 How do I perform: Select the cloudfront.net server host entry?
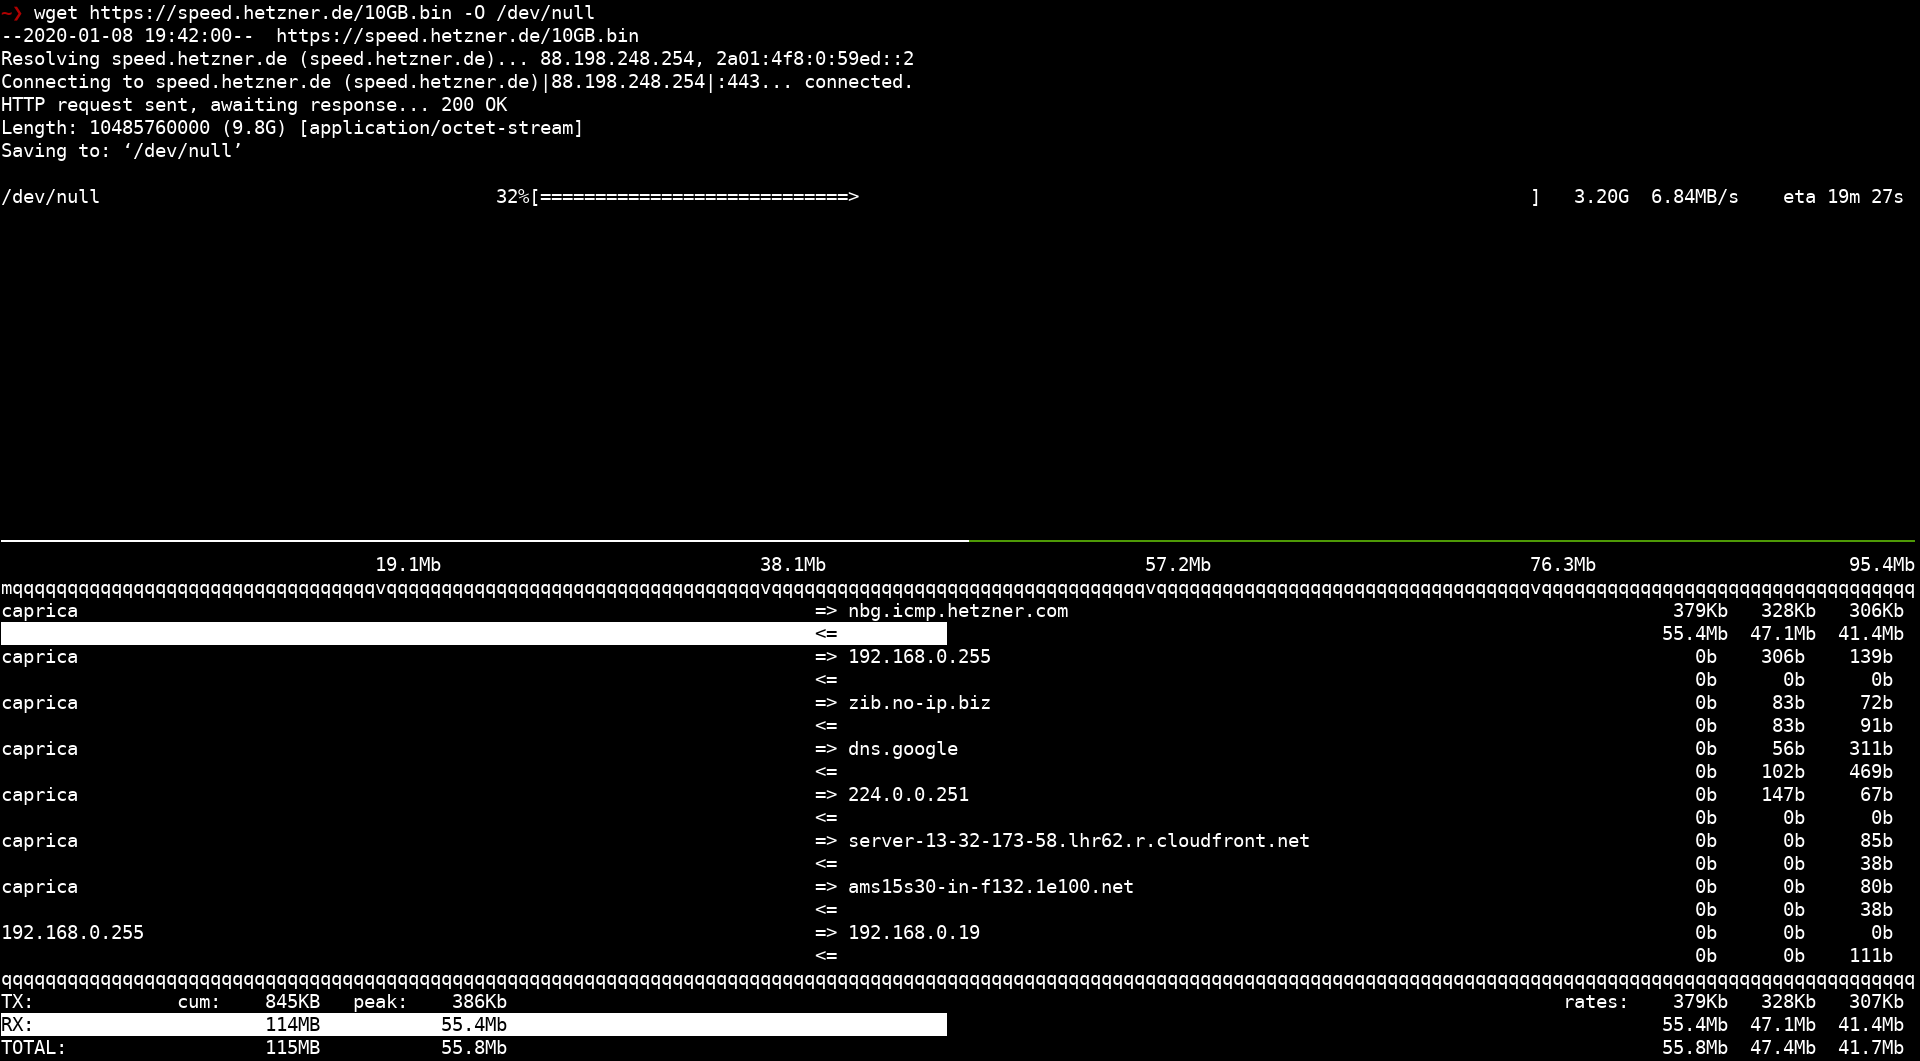point(1079,841)
